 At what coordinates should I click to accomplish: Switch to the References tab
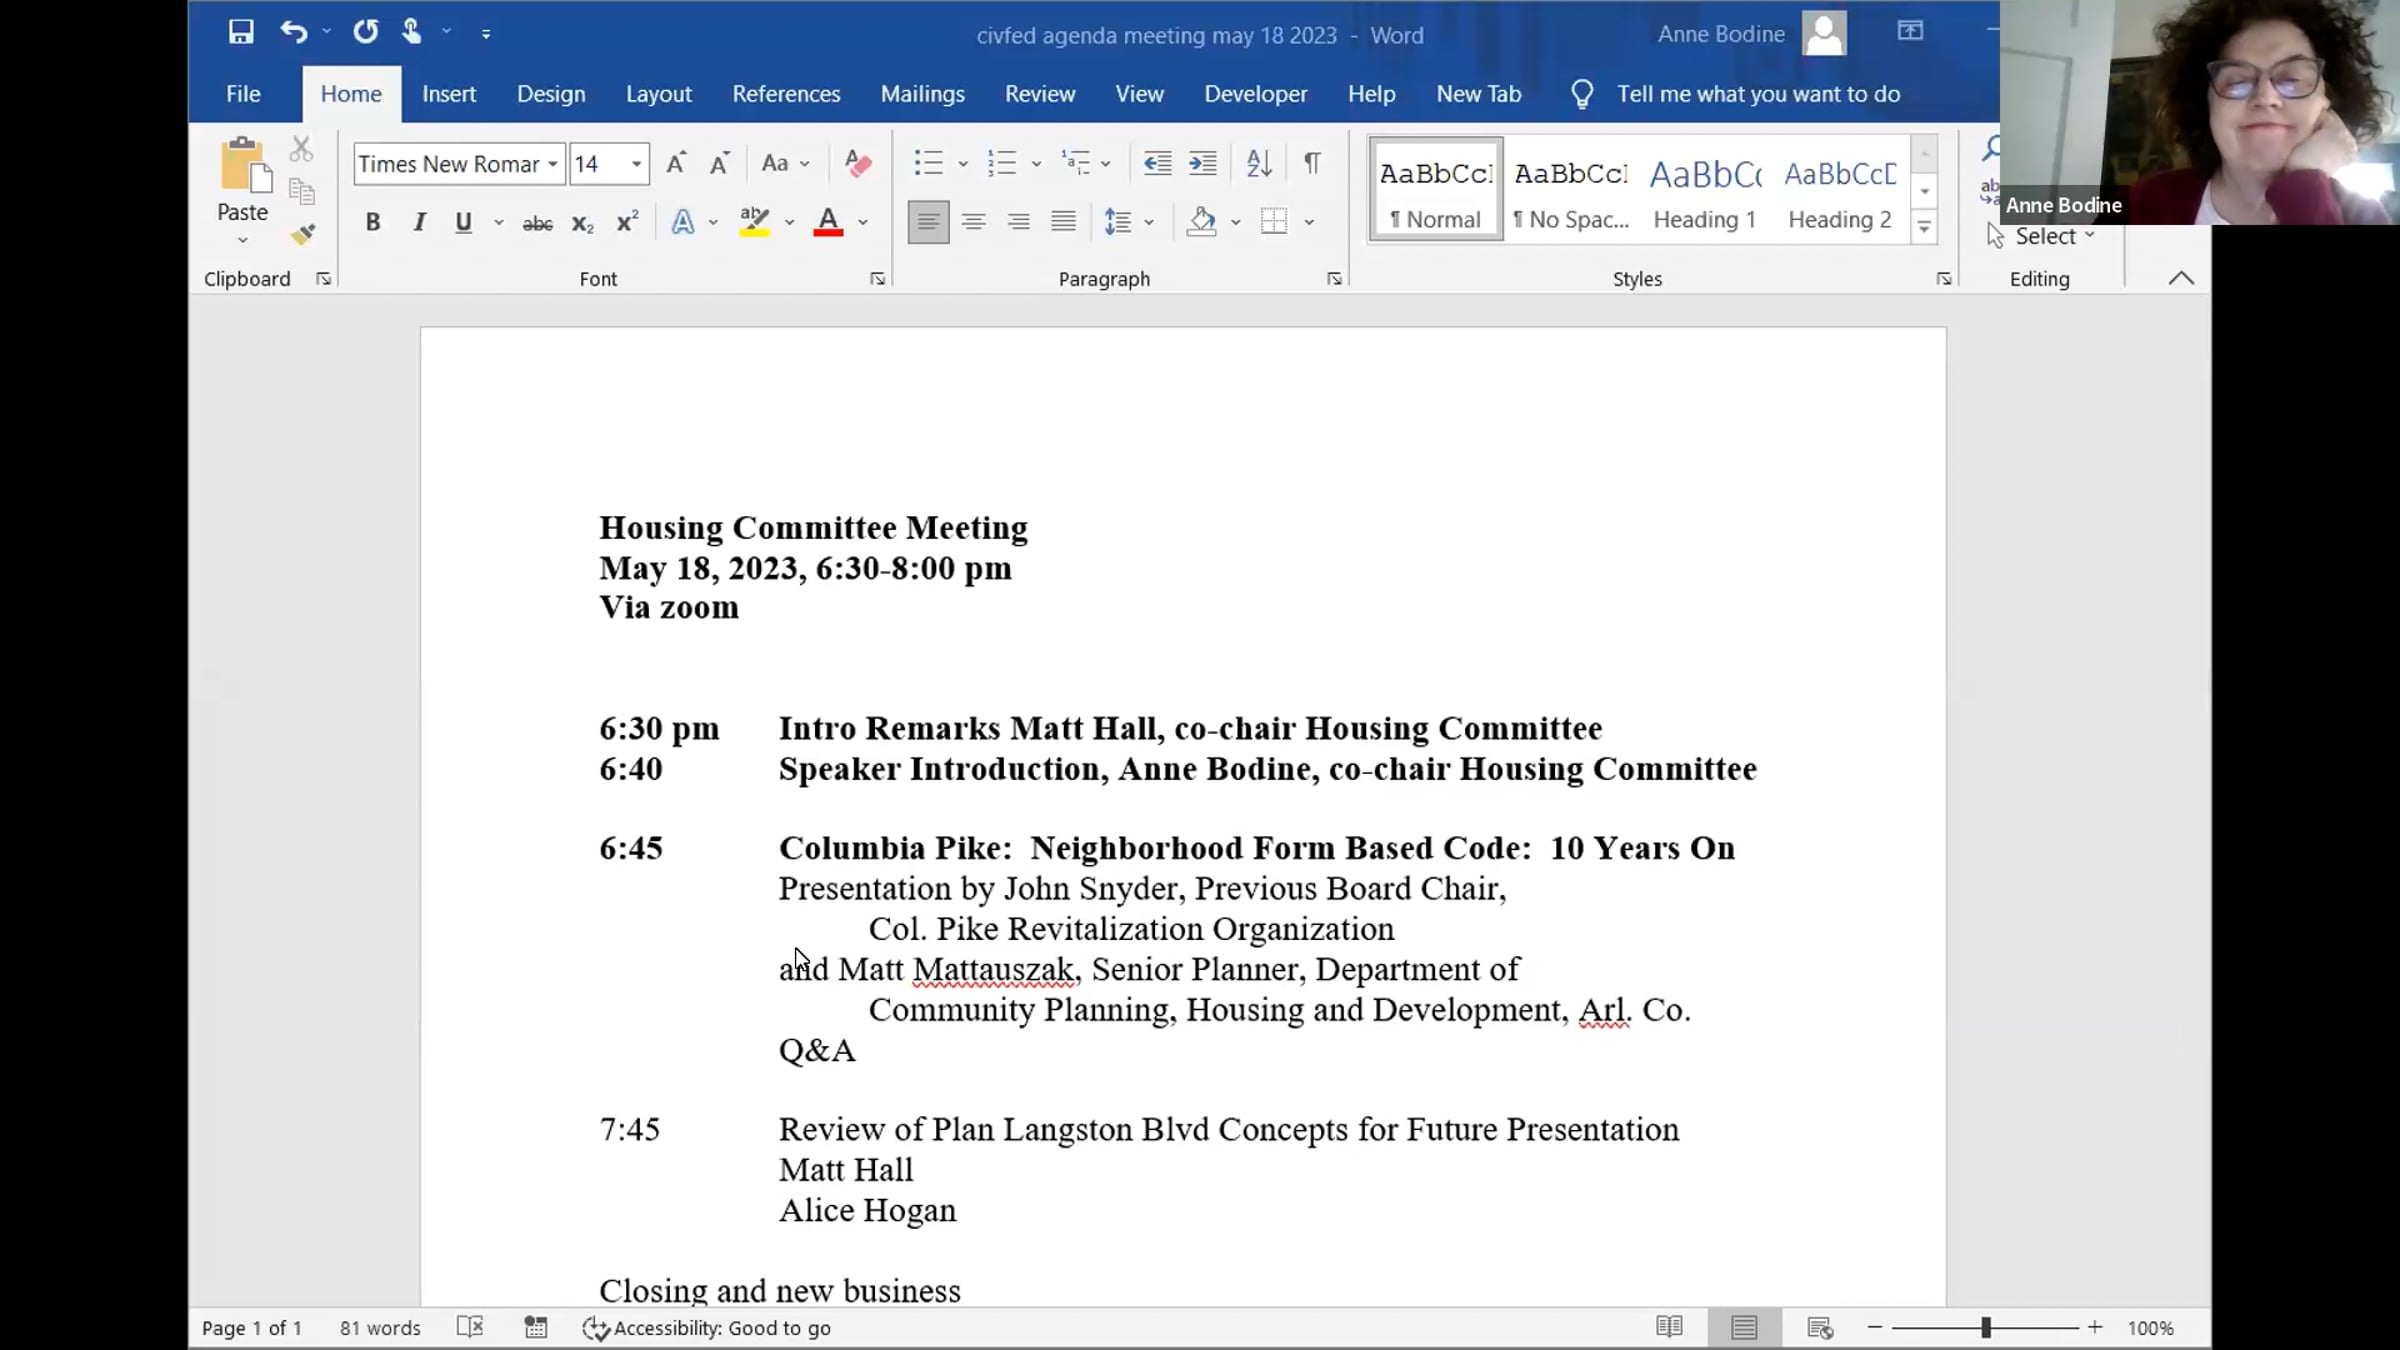[786, 94]
